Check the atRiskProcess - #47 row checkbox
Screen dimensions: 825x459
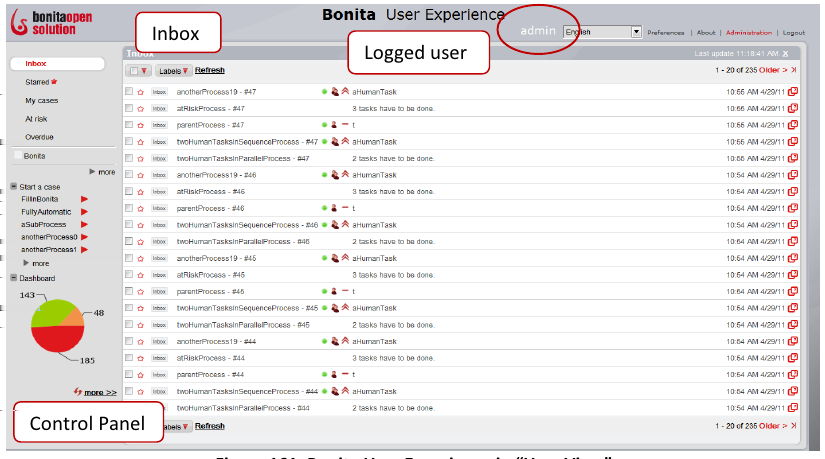(129, 108)
